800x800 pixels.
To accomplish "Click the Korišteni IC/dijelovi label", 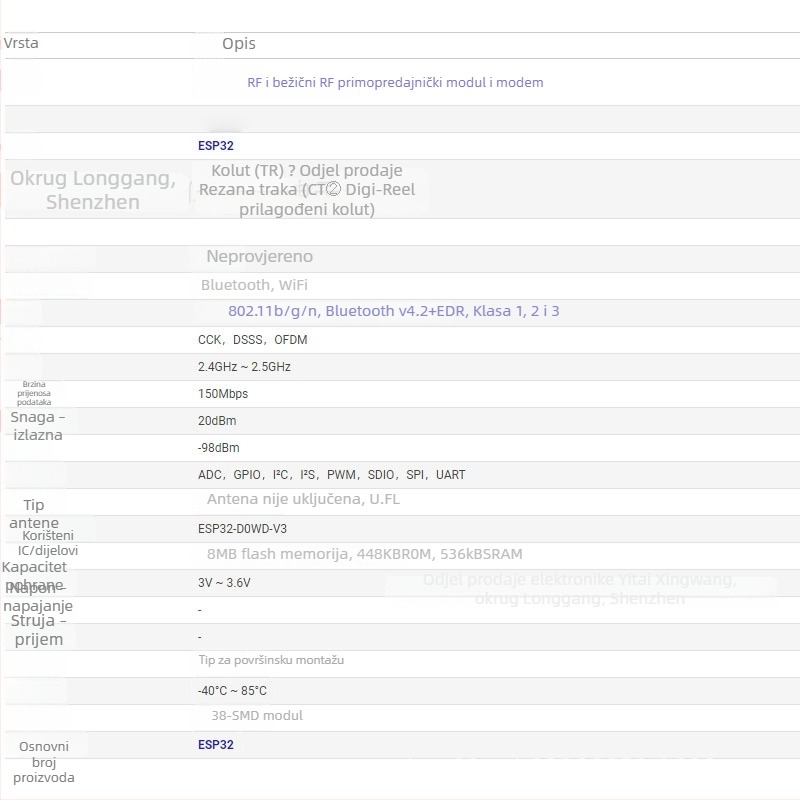I will [x=48, y=543].
